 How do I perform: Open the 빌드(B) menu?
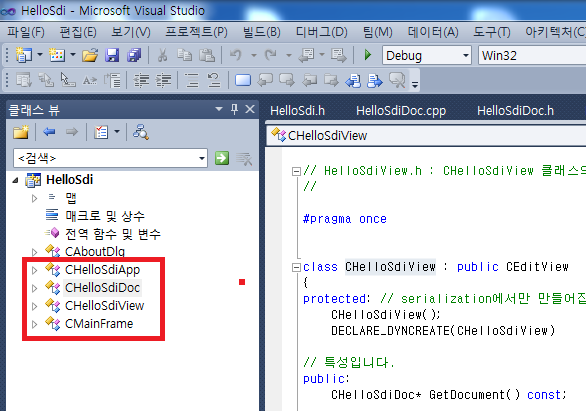coord(262,32)
